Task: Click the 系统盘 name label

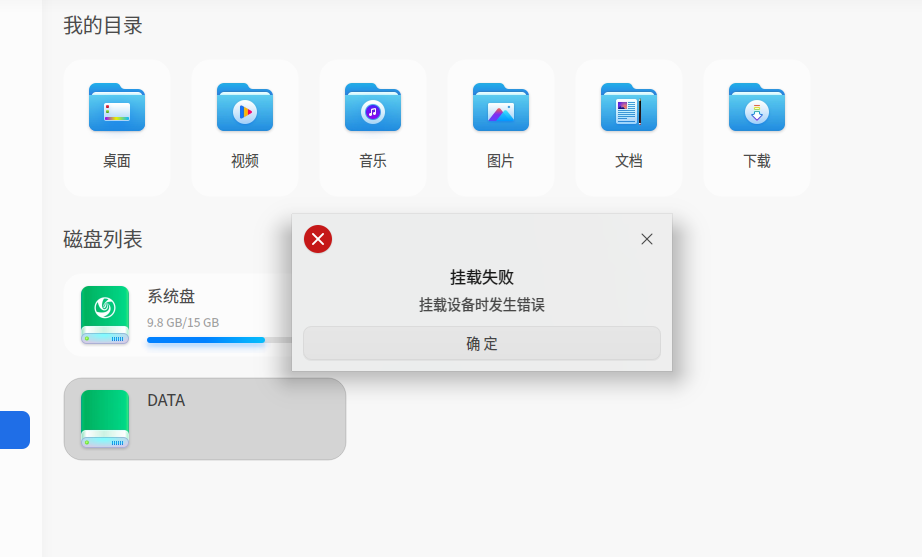Action: 171,296
